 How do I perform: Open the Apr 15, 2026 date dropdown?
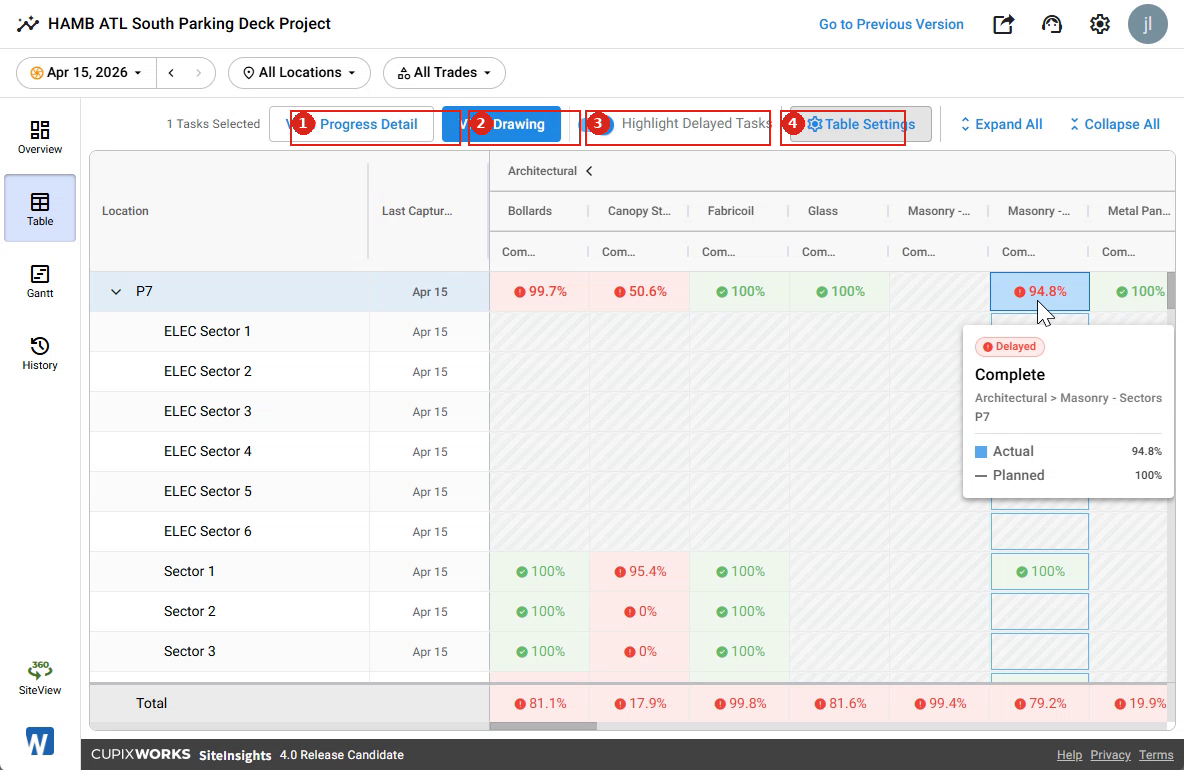point(86,72)
